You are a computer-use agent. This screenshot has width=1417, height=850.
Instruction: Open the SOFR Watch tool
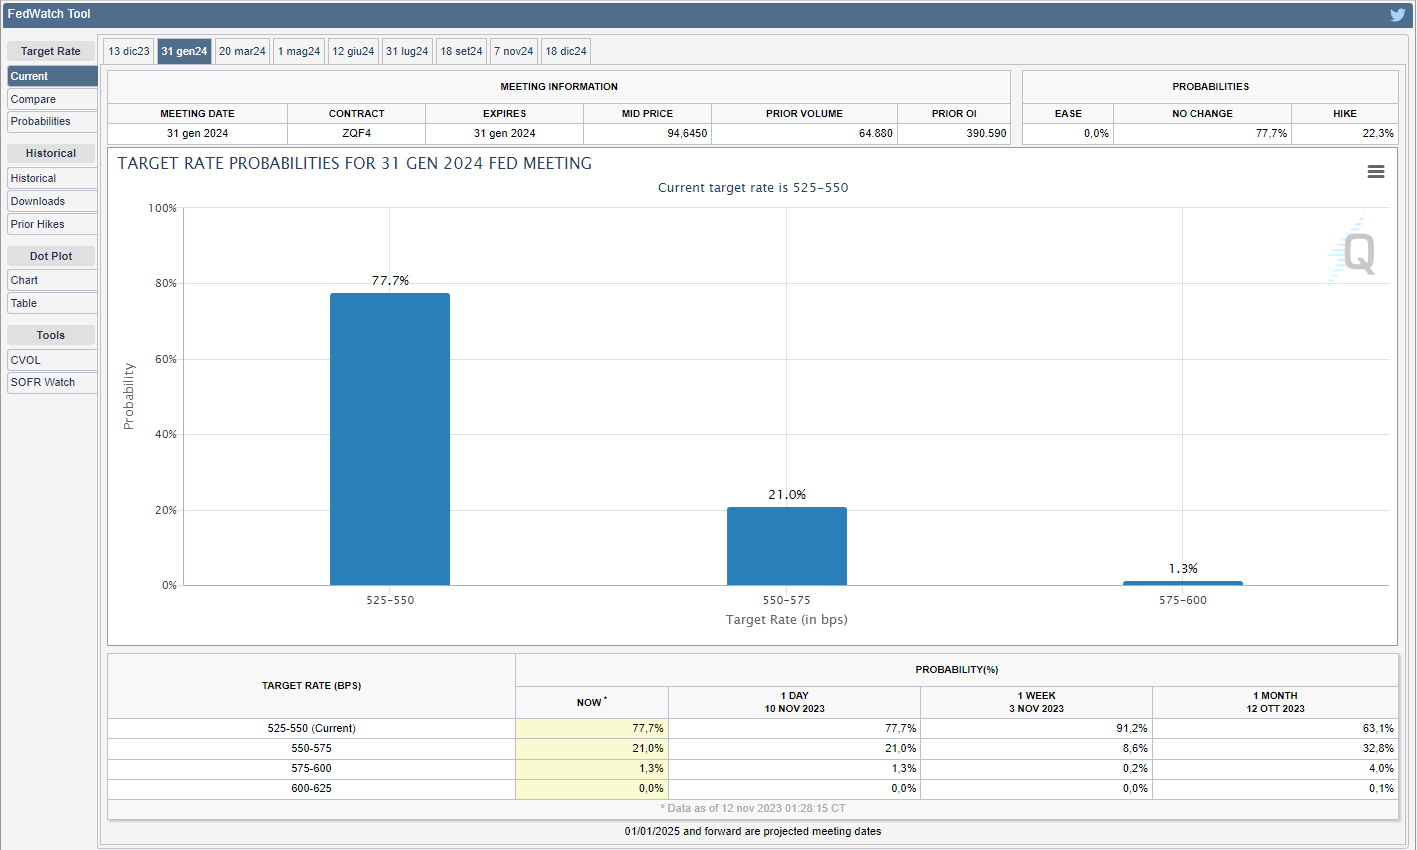tap(51, 382)
